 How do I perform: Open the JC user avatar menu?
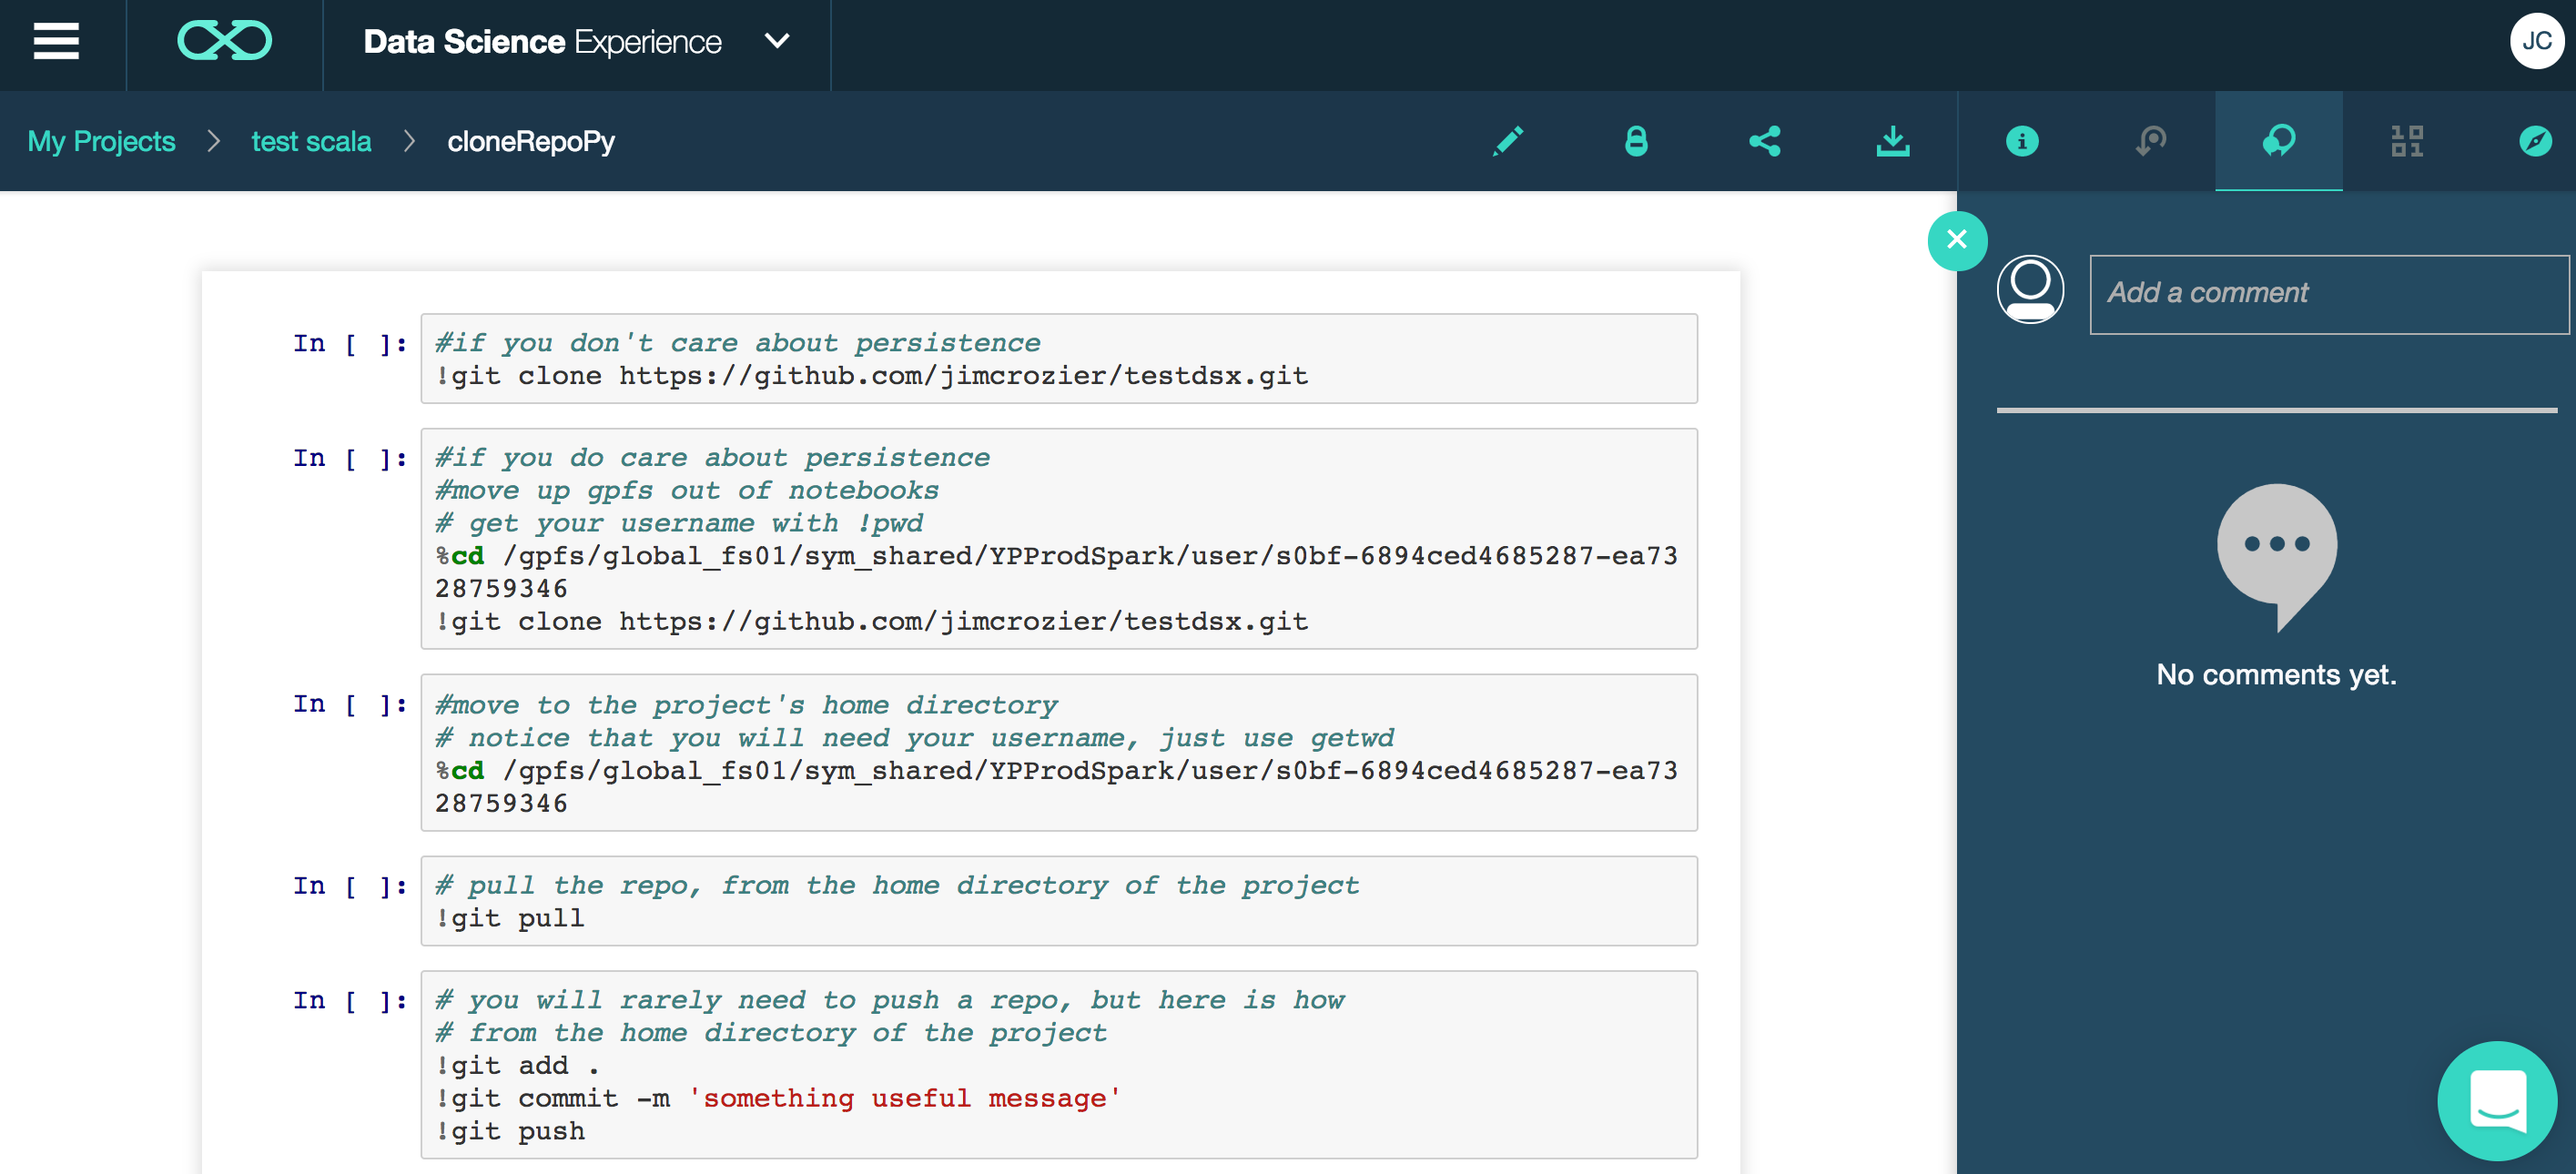(x=2536, y=42)
